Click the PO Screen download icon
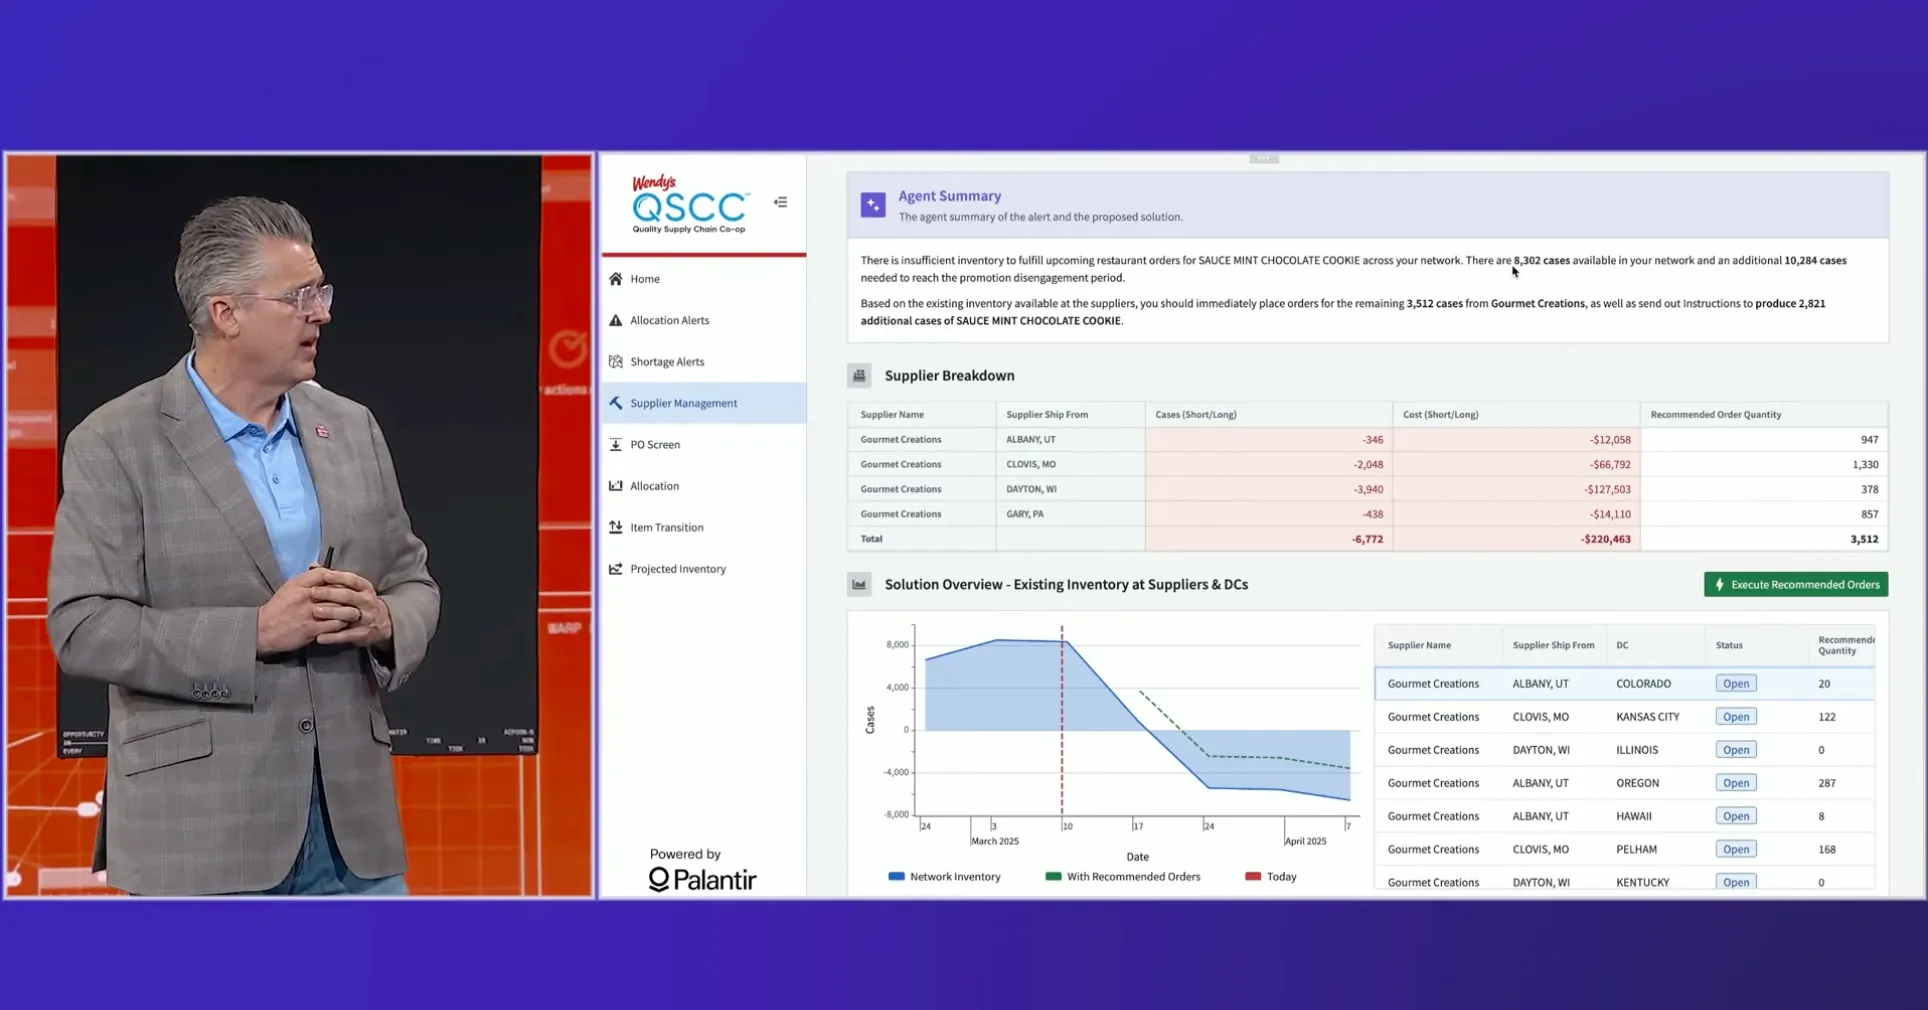The image size is (1928, 1010). [616, 444]
